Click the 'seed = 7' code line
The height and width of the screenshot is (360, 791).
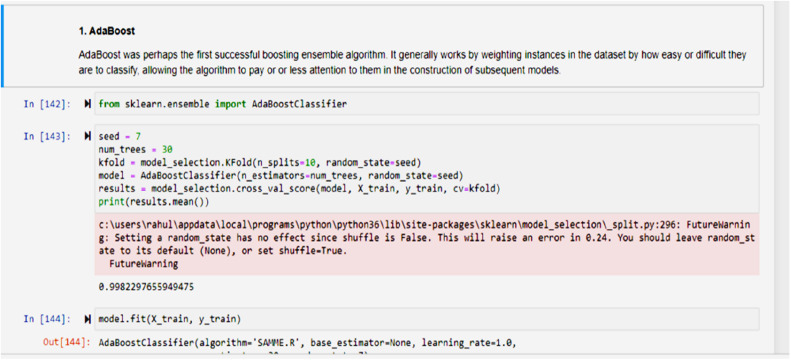pyautogui.click(x=116, y=137)
